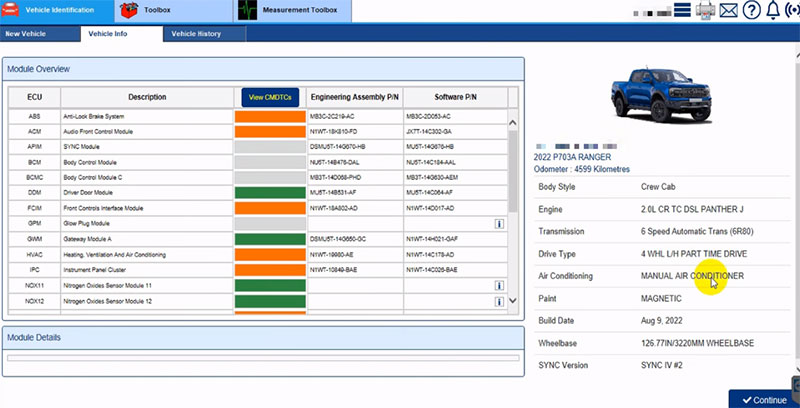Click the module table scroll up arrow
This screenshot has width=800, height=408.
(513, 123)
